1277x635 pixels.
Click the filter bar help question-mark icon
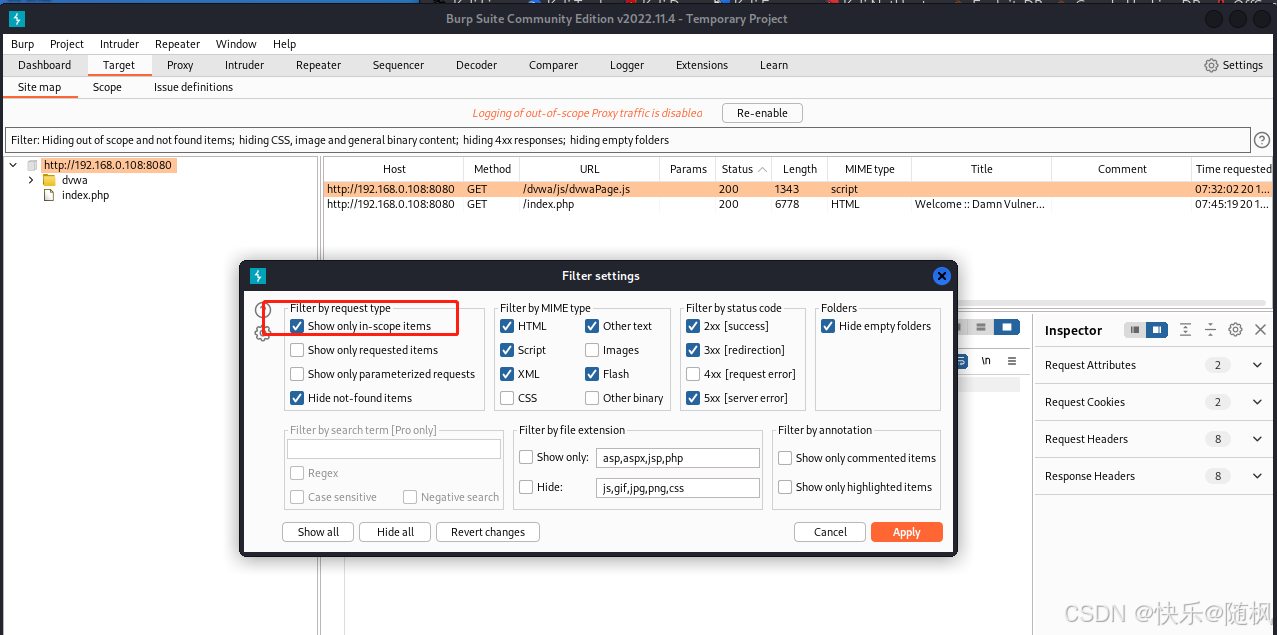(1262, 140)
